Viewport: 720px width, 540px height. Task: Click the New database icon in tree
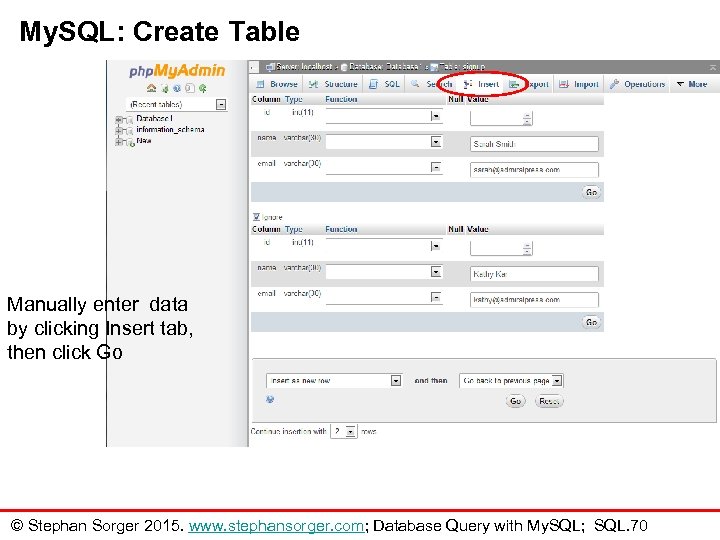[x=130, y=142]
